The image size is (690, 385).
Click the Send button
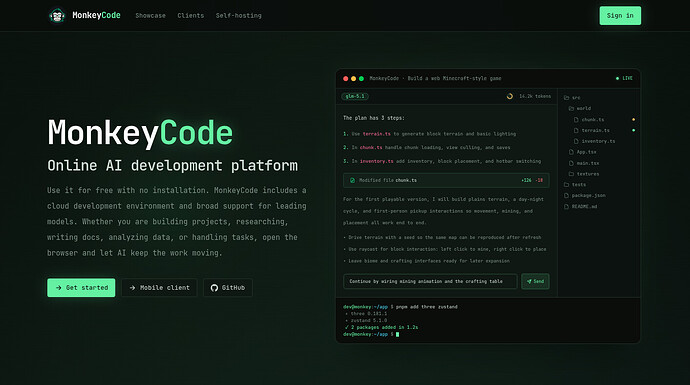tap(535, 281)
